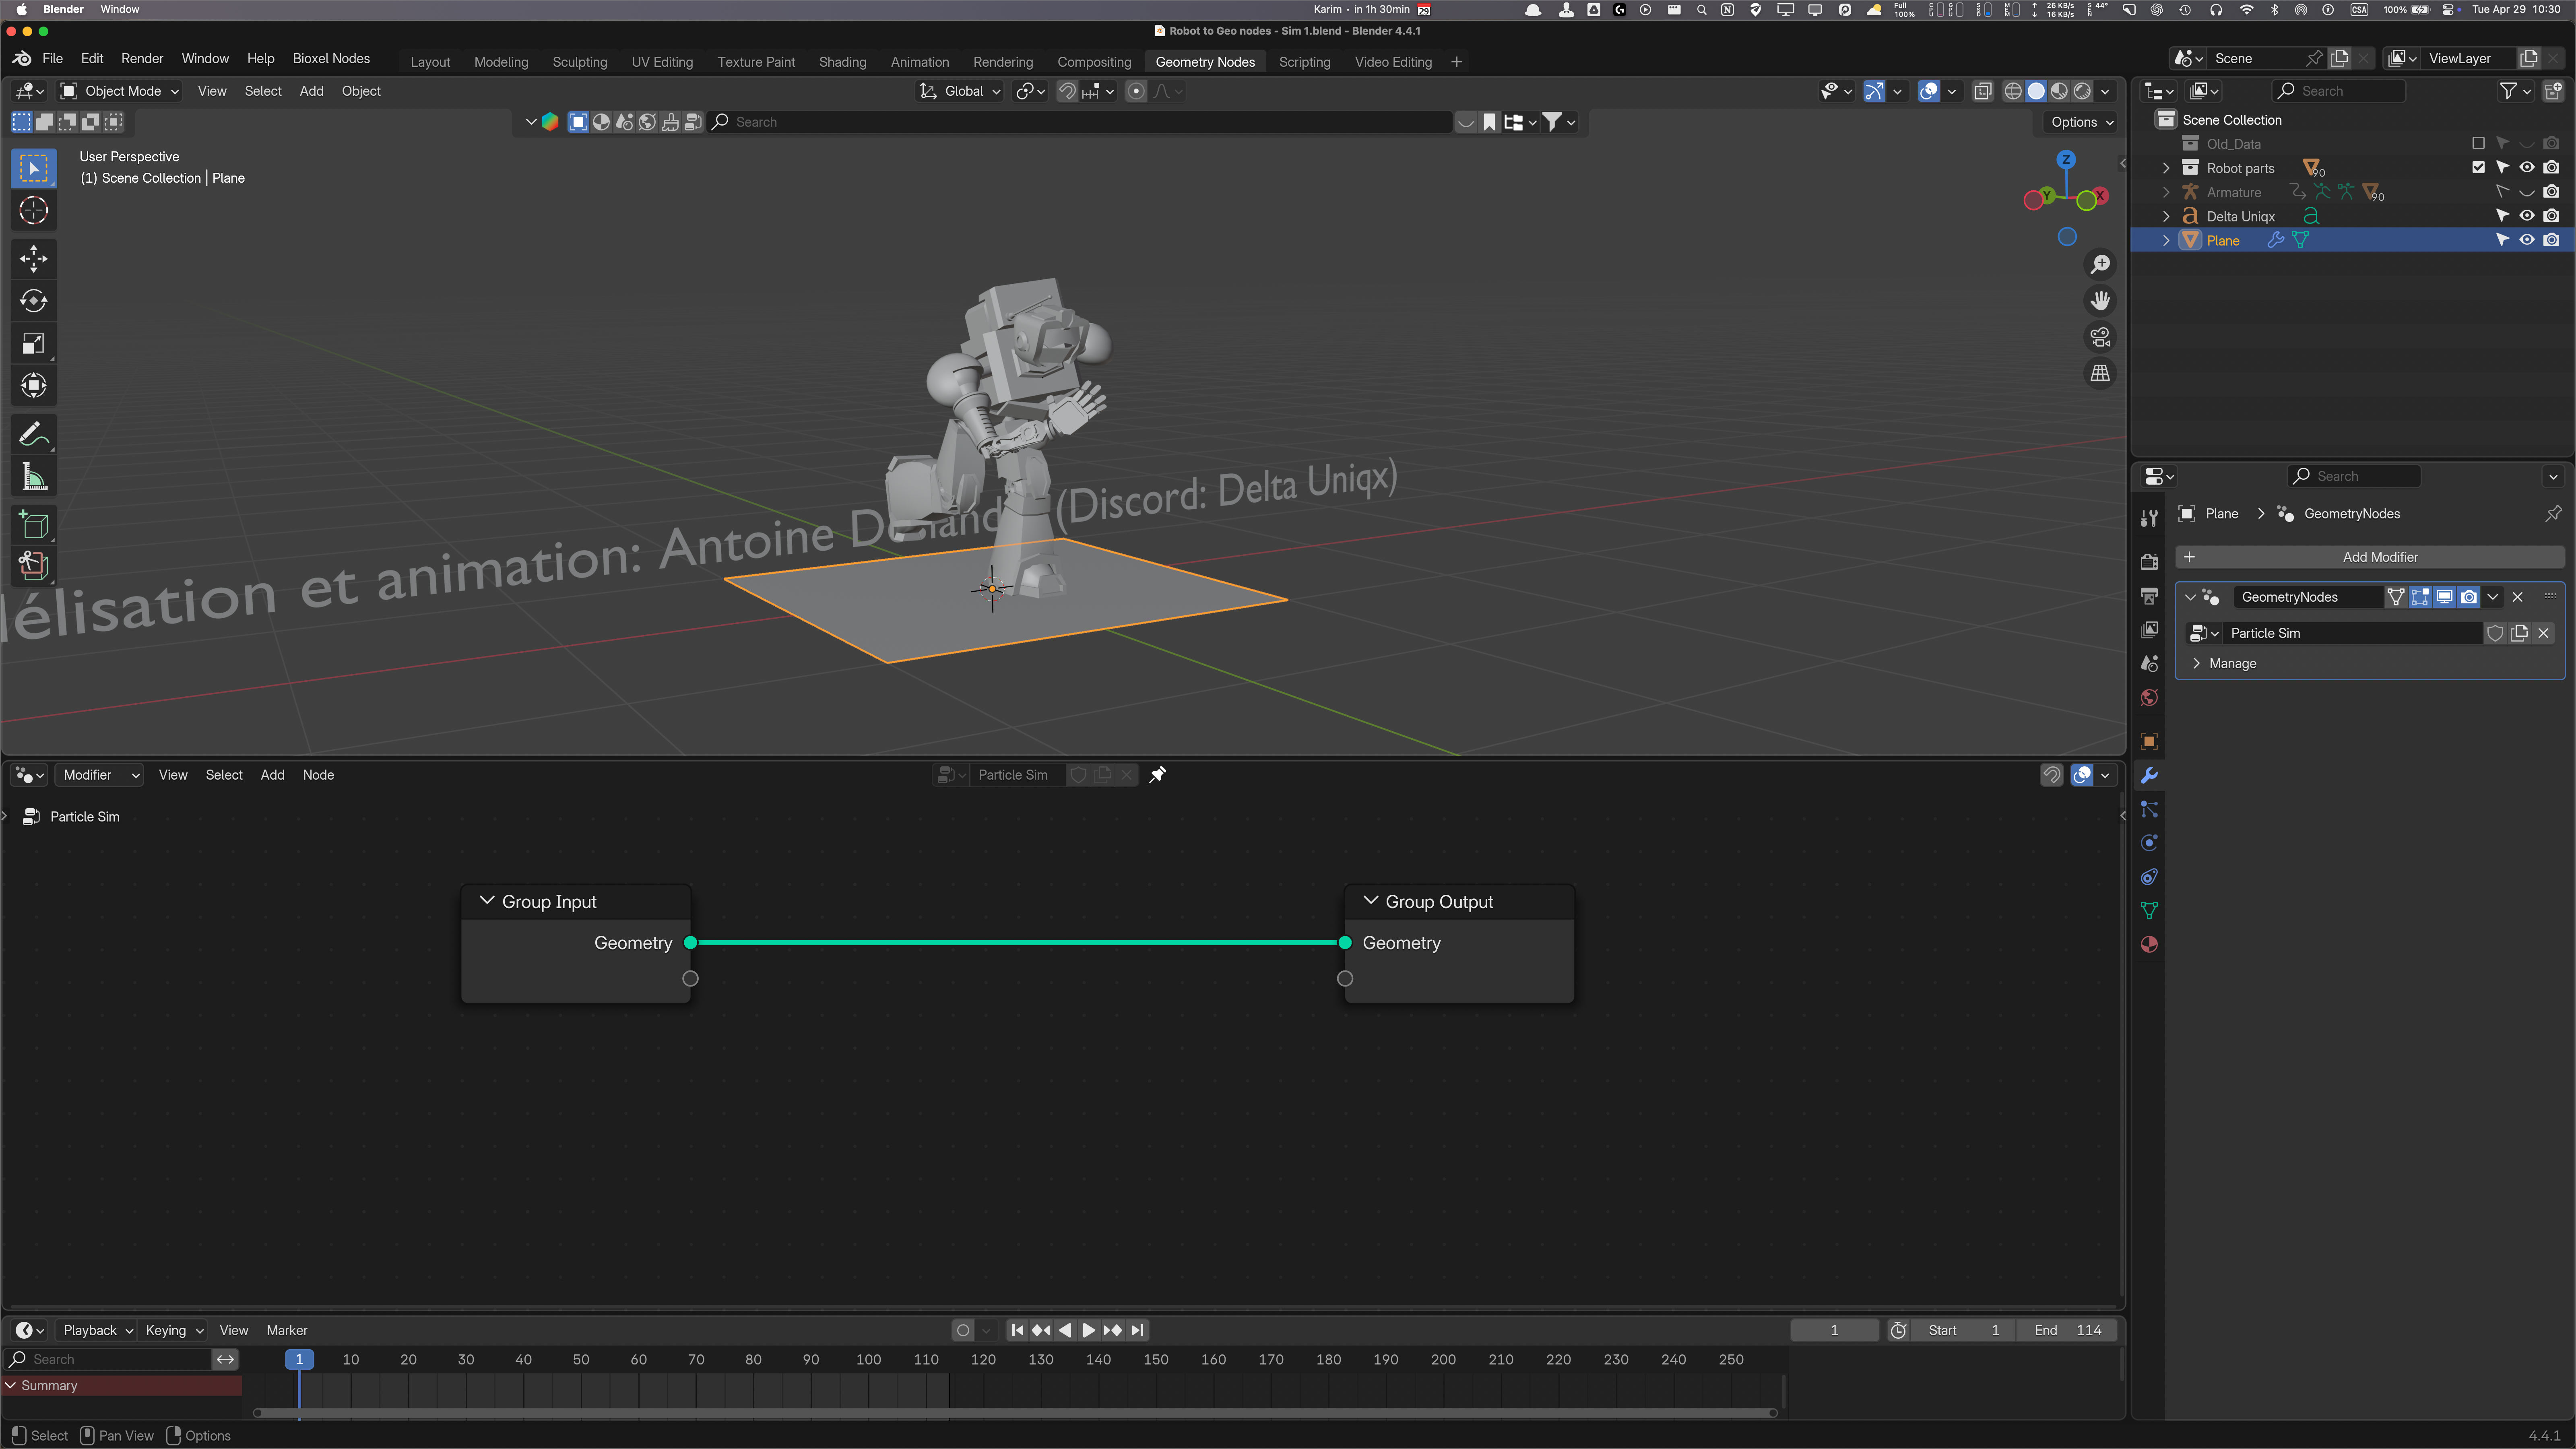Open the Bioxel Nodes menu
Screen dimensions: 2576x1449
[331, 59]
